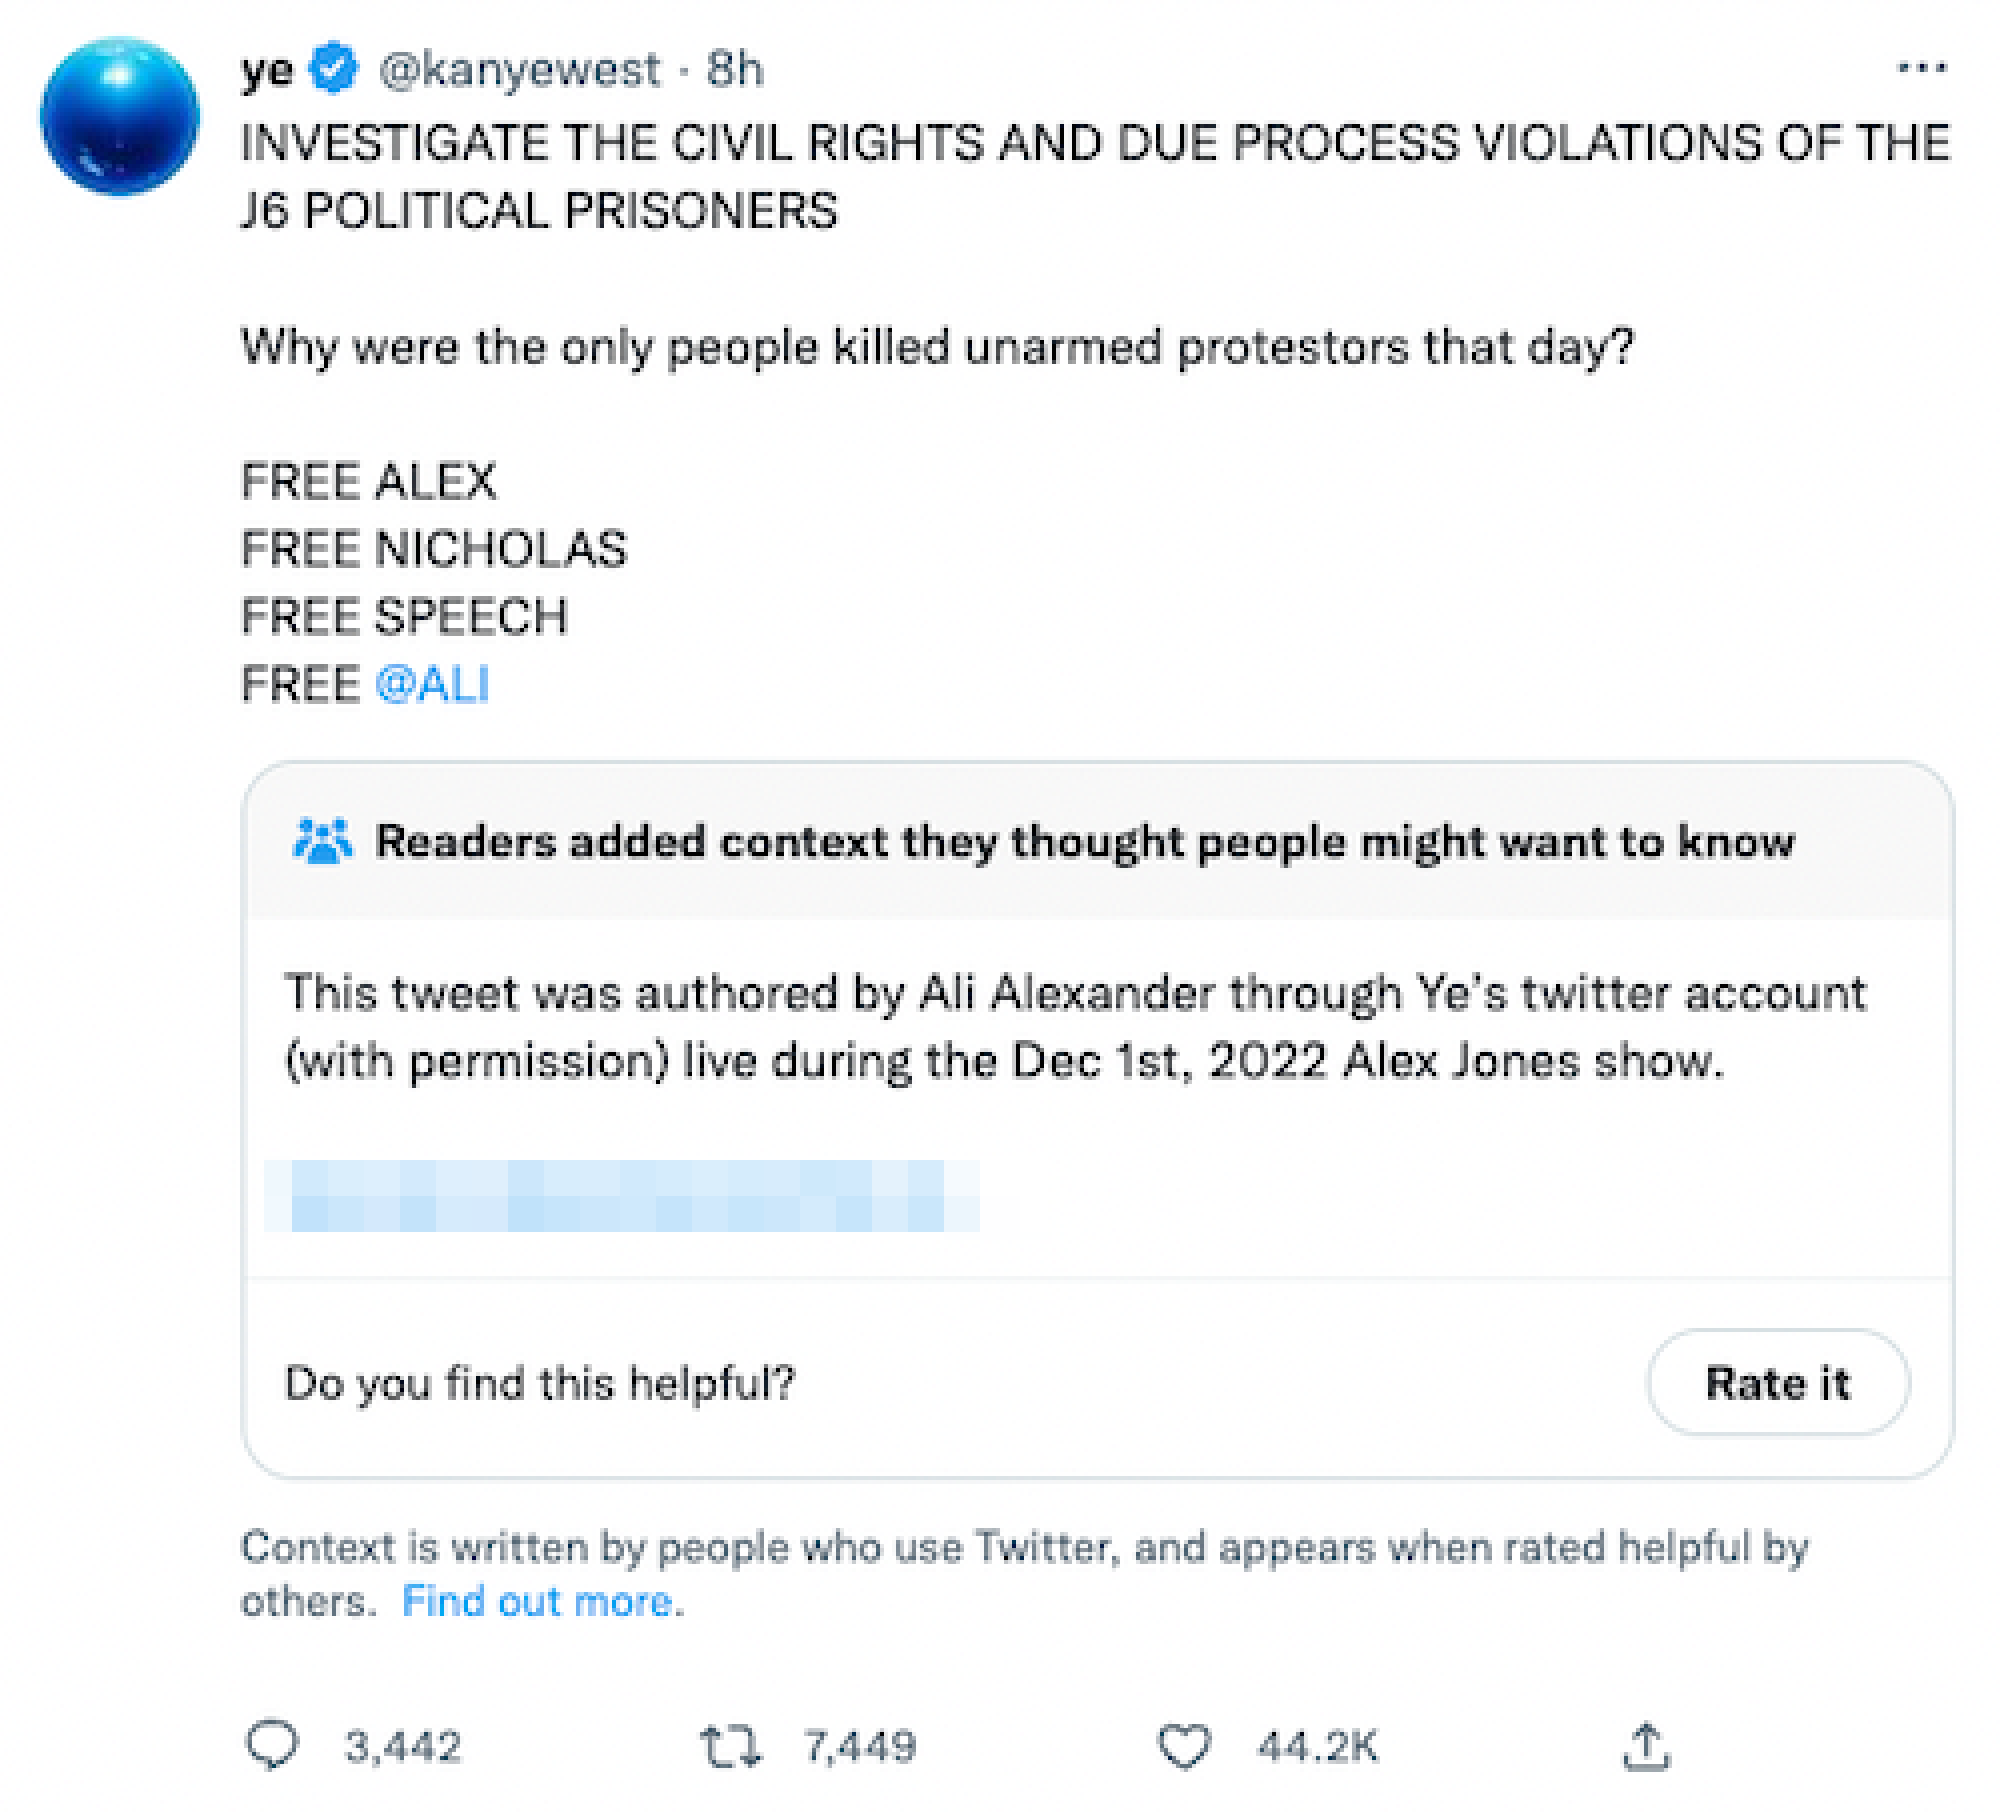Click the community notes people icon
Viewport: 2000px width, 1812px height.
pyautogui.click(x=322, y=841)
